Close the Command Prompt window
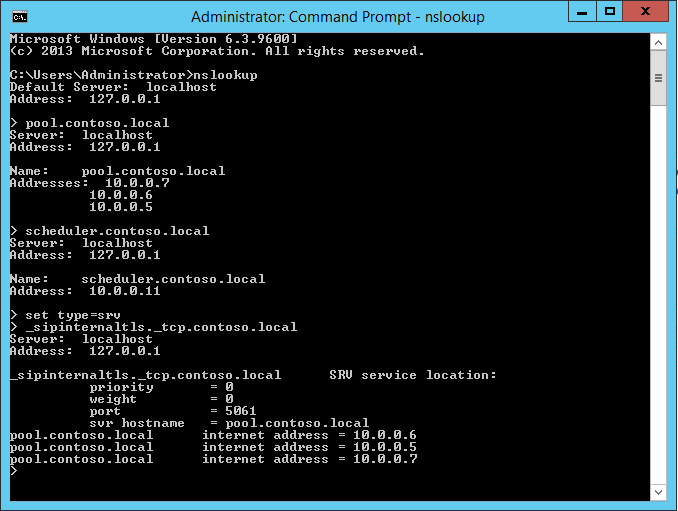Screen dimensions: 678x511 pyautogui.click(x=646, y=11)
